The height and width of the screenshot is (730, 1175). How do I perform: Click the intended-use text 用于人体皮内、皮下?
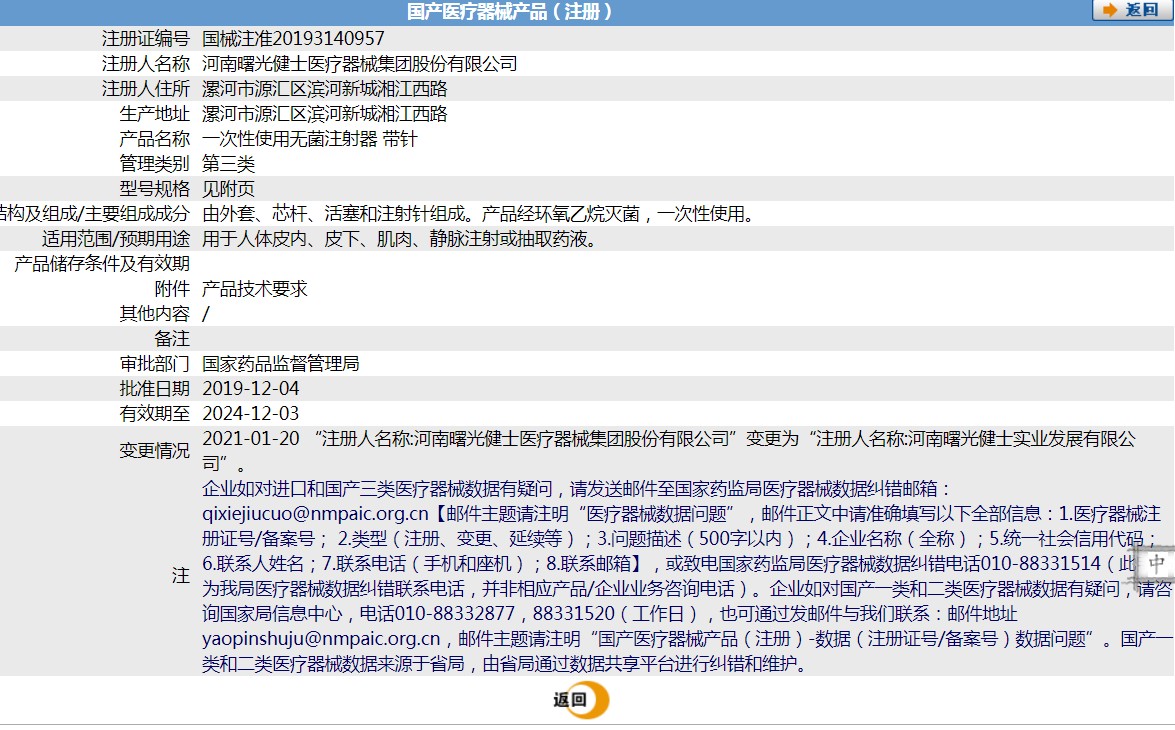401,239
